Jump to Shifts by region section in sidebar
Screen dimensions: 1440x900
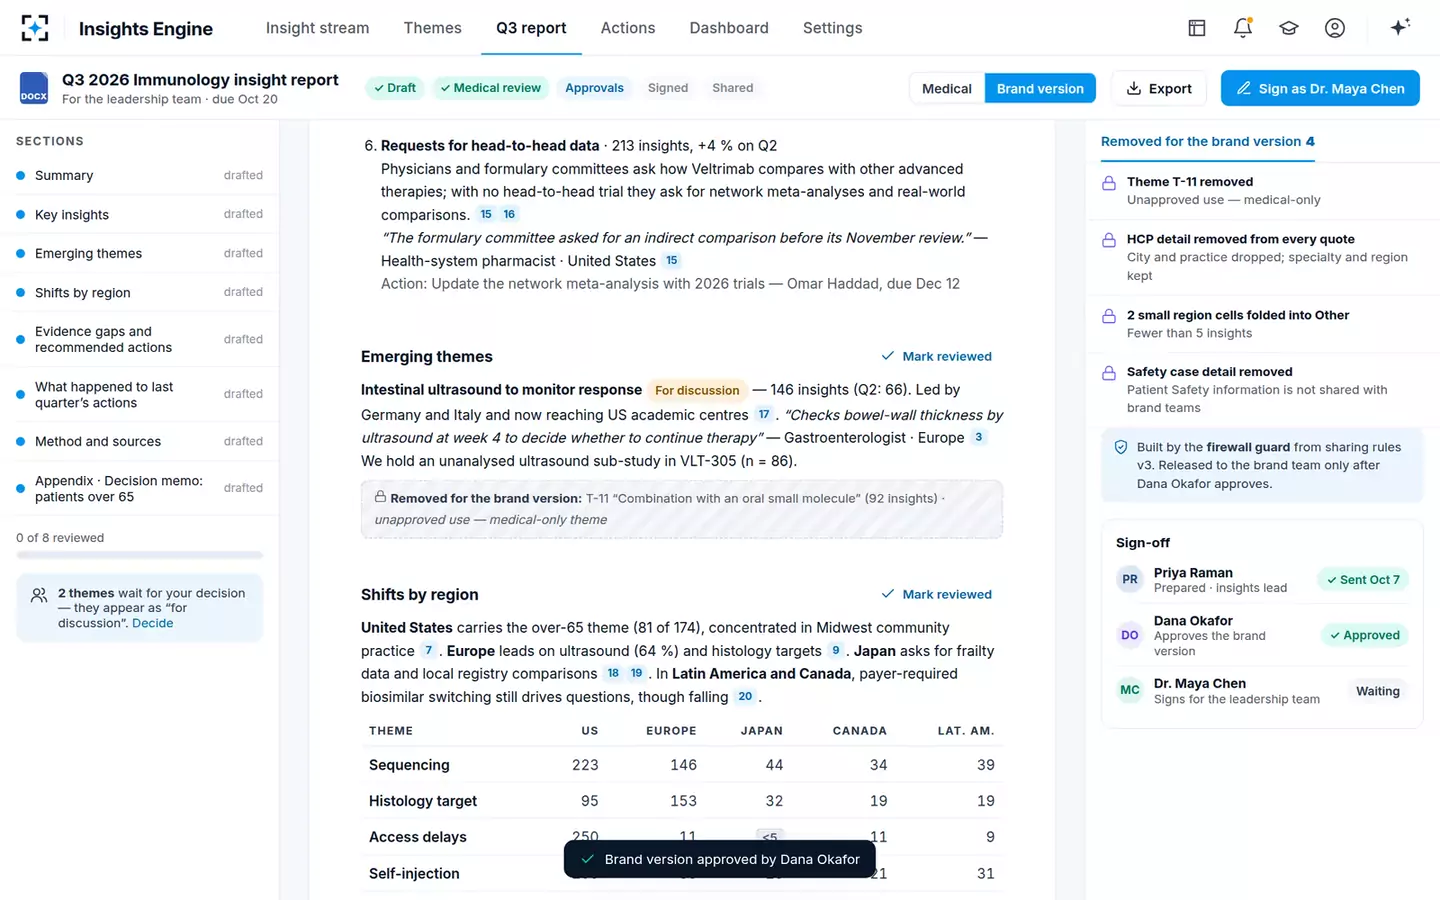[x=140, y=292]
